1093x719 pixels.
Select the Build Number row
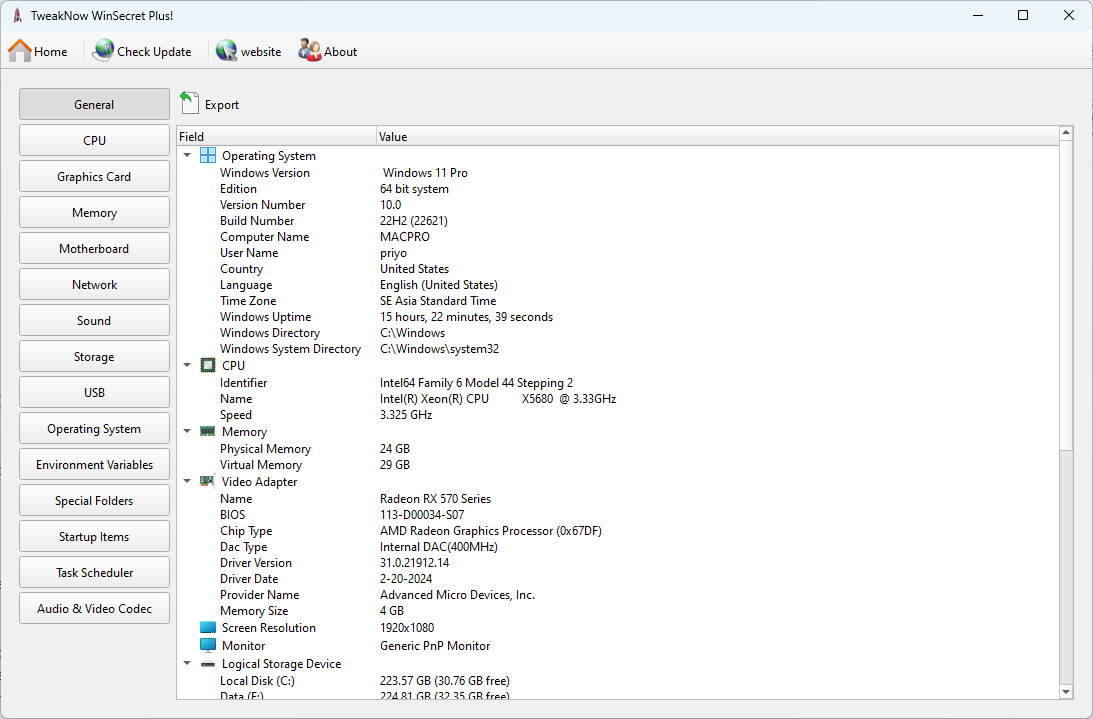618,220
